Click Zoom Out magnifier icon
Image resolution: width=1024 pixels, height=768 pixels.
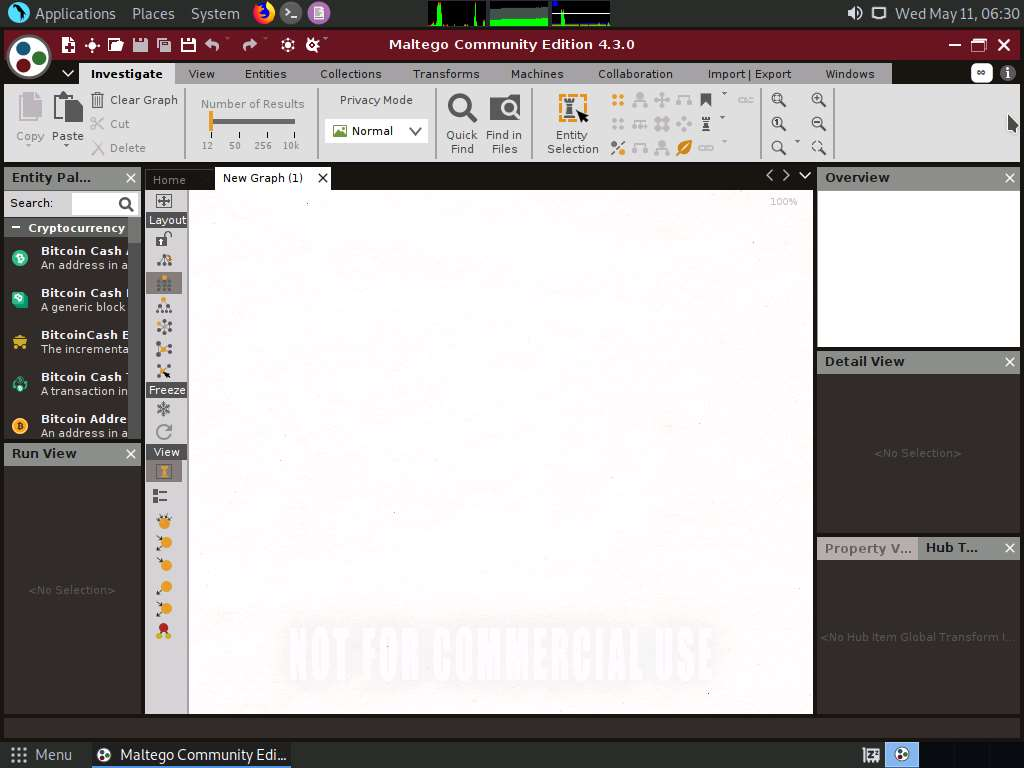coord(818,123)
